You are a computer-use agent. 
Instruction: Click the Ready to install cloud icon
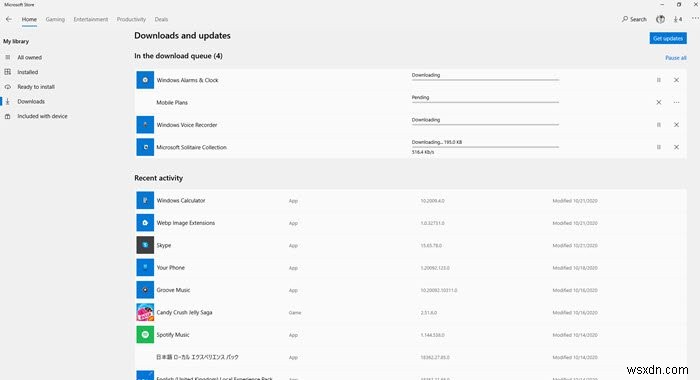pos(8,87)
